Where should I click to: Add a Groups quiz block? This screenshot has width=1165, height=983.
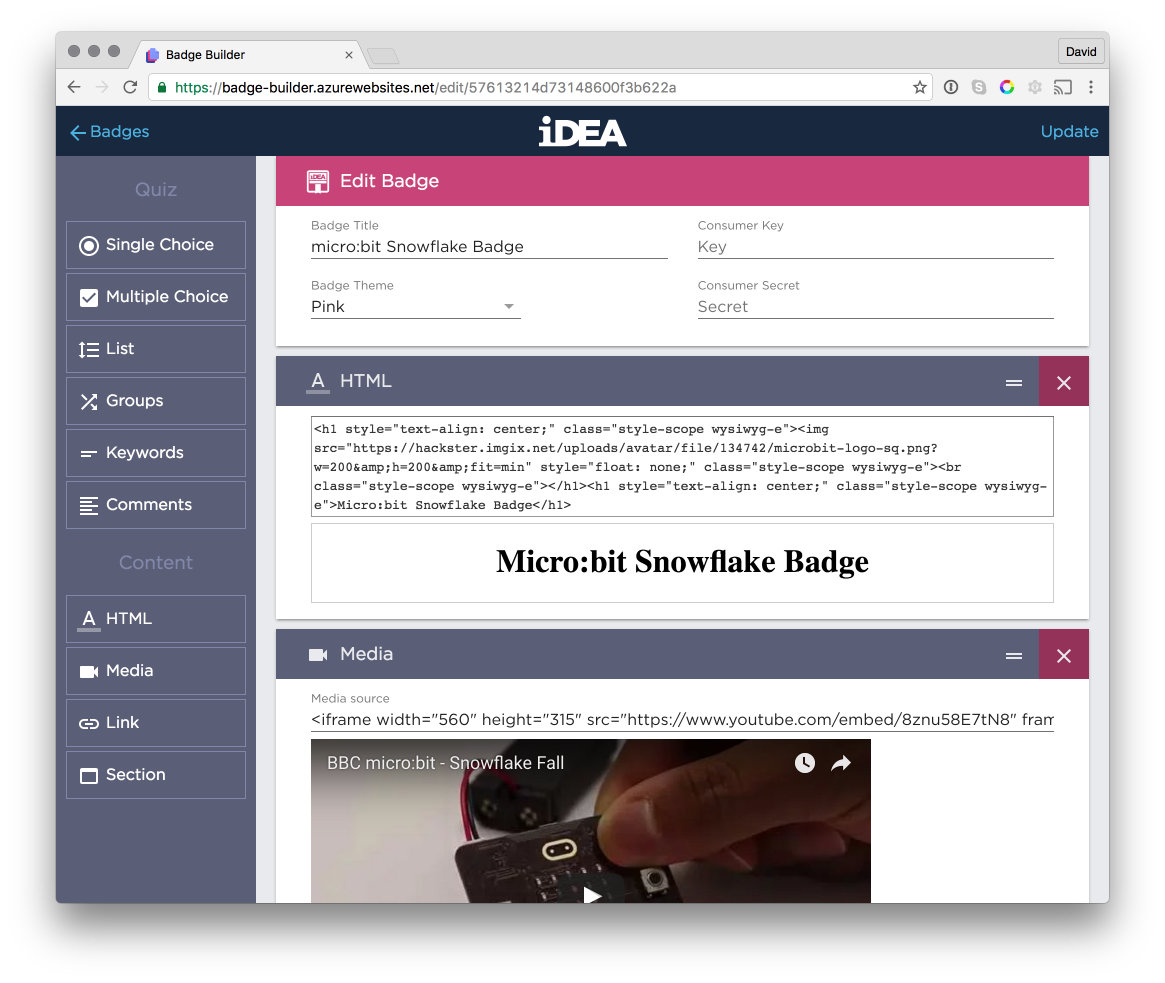click(x=155, y=400)
